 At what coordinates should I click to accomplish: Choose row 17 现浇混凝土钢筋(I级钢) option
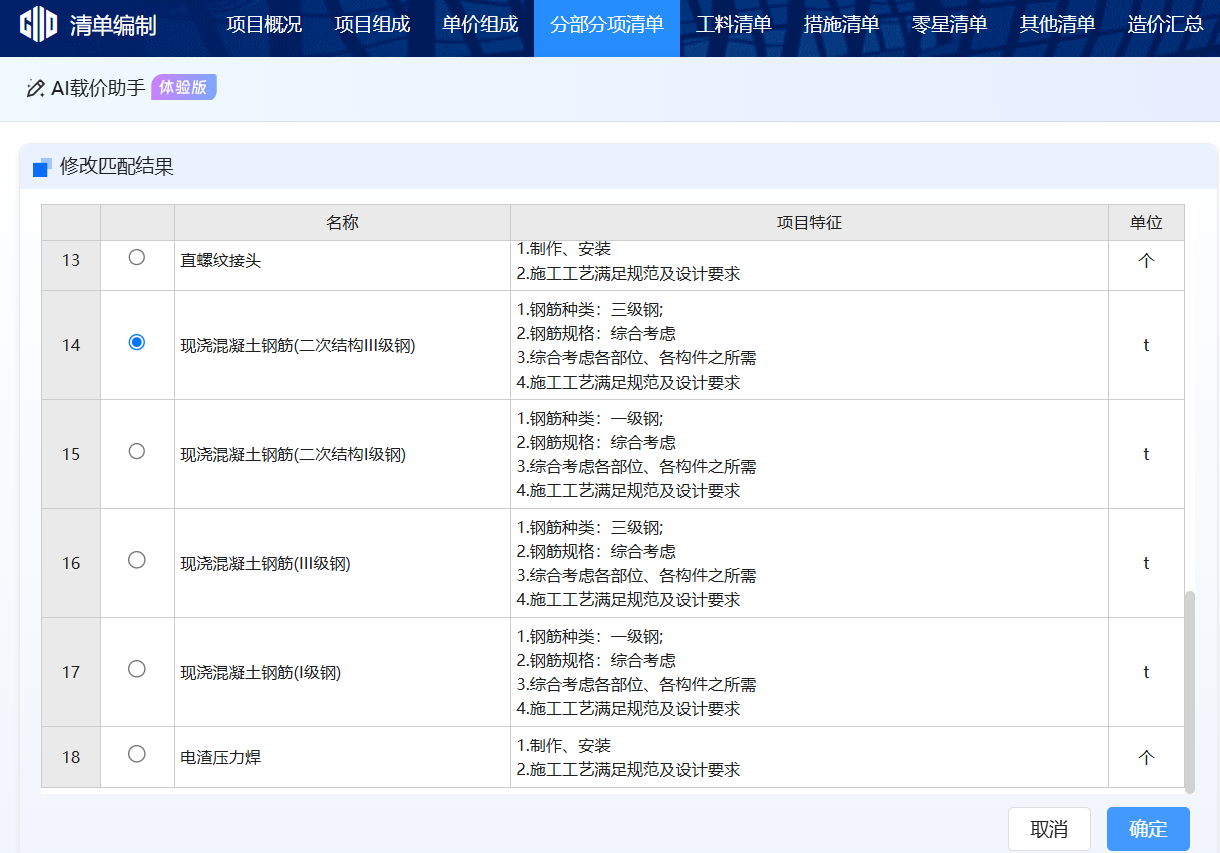coord(137,671)
